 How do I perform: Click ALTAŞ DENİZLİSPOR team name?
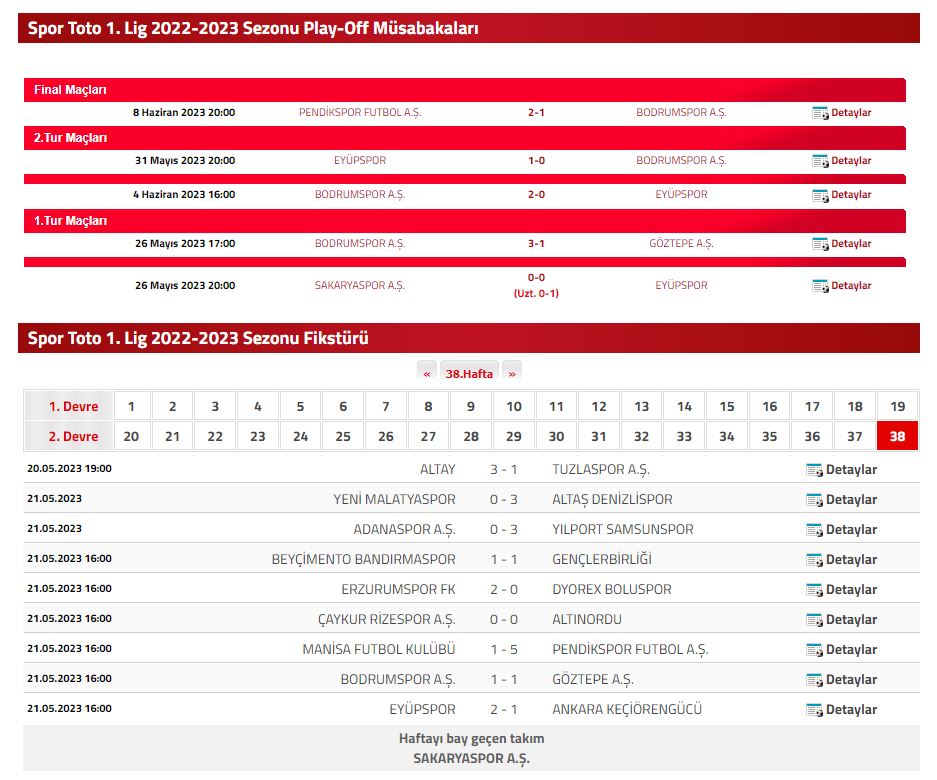point(612,500)
